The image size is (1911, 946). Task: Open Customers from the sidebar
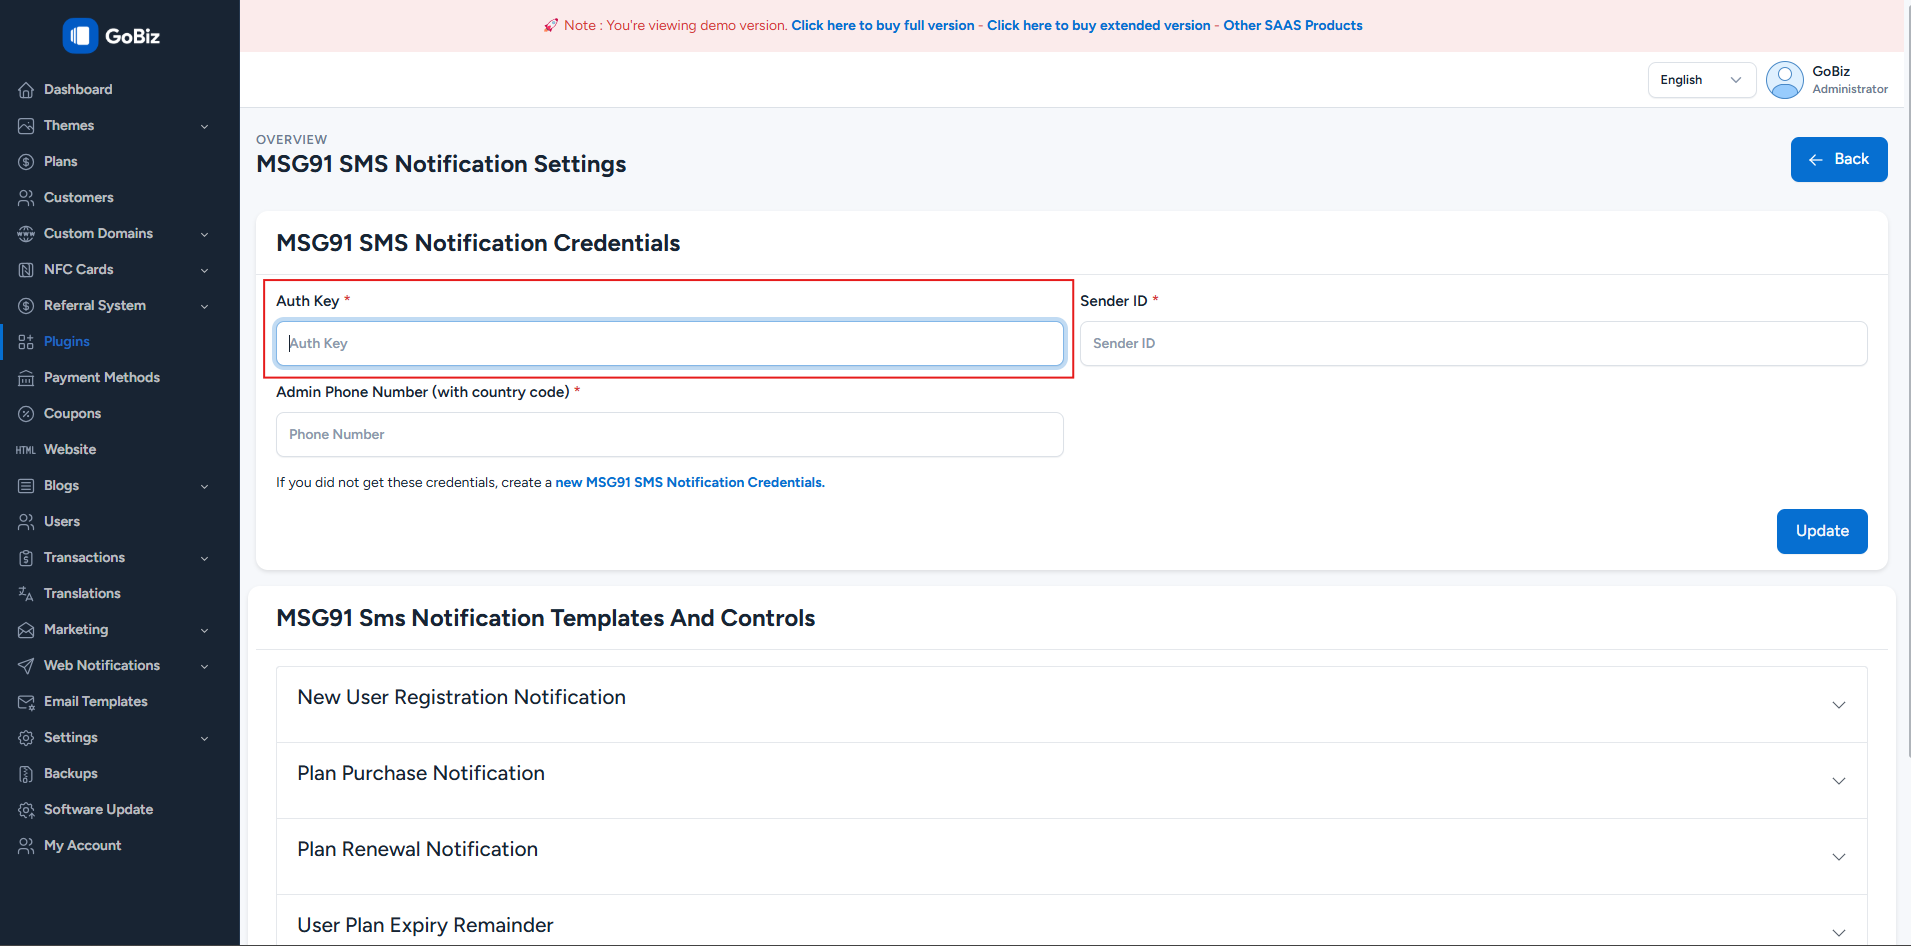click(78, 198)
